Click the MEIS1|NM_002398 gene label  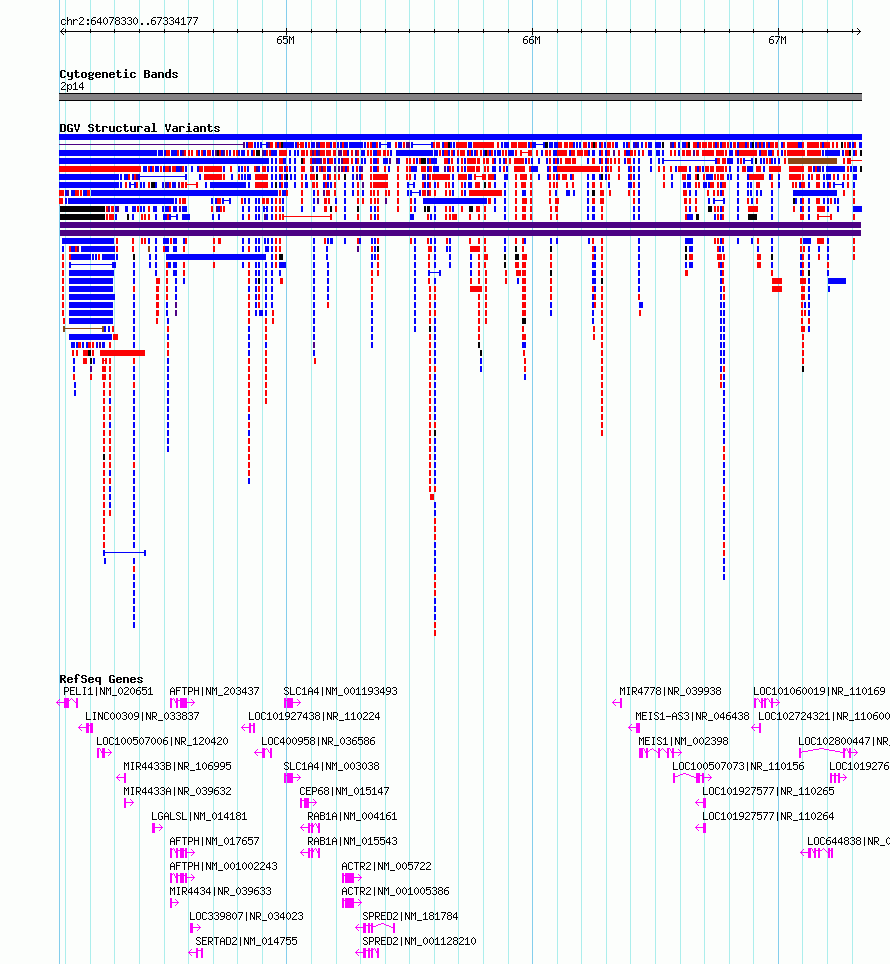tap(683, 741)
